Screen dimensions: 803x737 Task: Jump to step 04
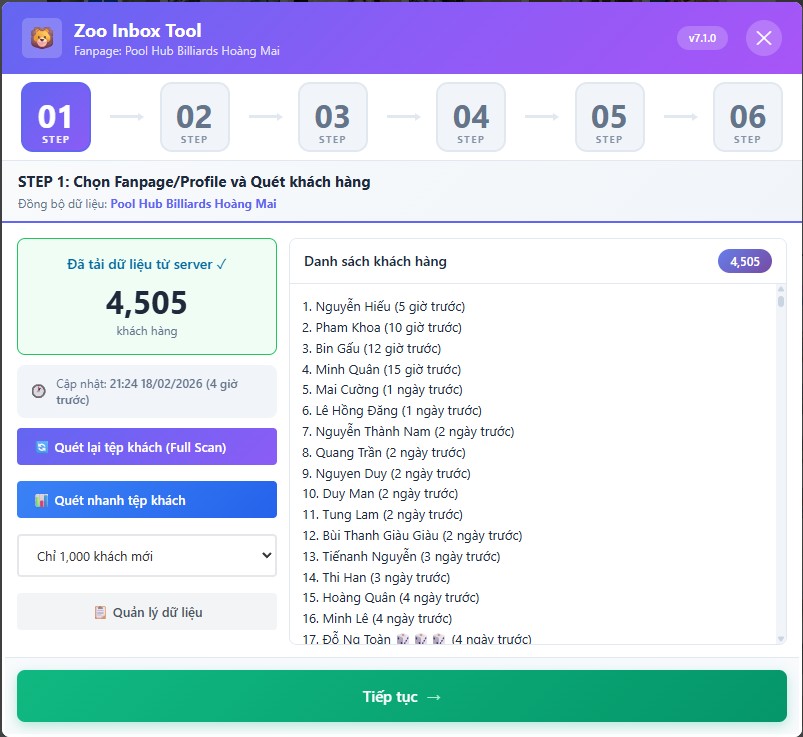(471, 117)
